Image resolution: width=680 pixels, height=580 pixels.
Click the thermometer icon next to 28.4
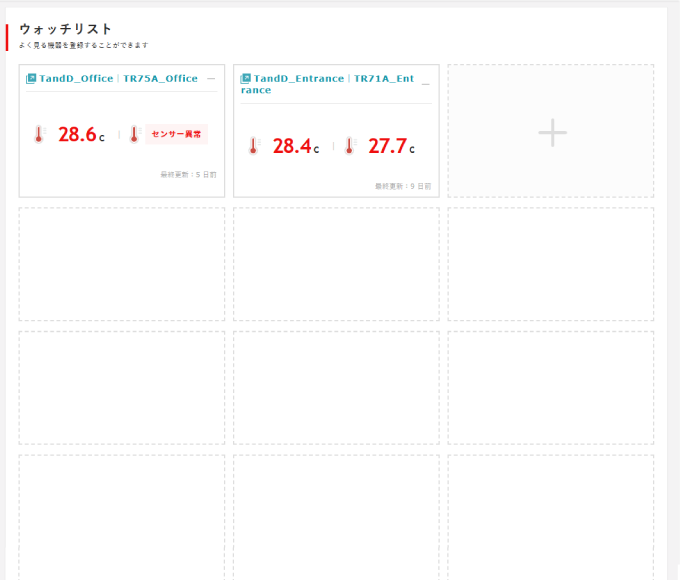tap(253, 146)
